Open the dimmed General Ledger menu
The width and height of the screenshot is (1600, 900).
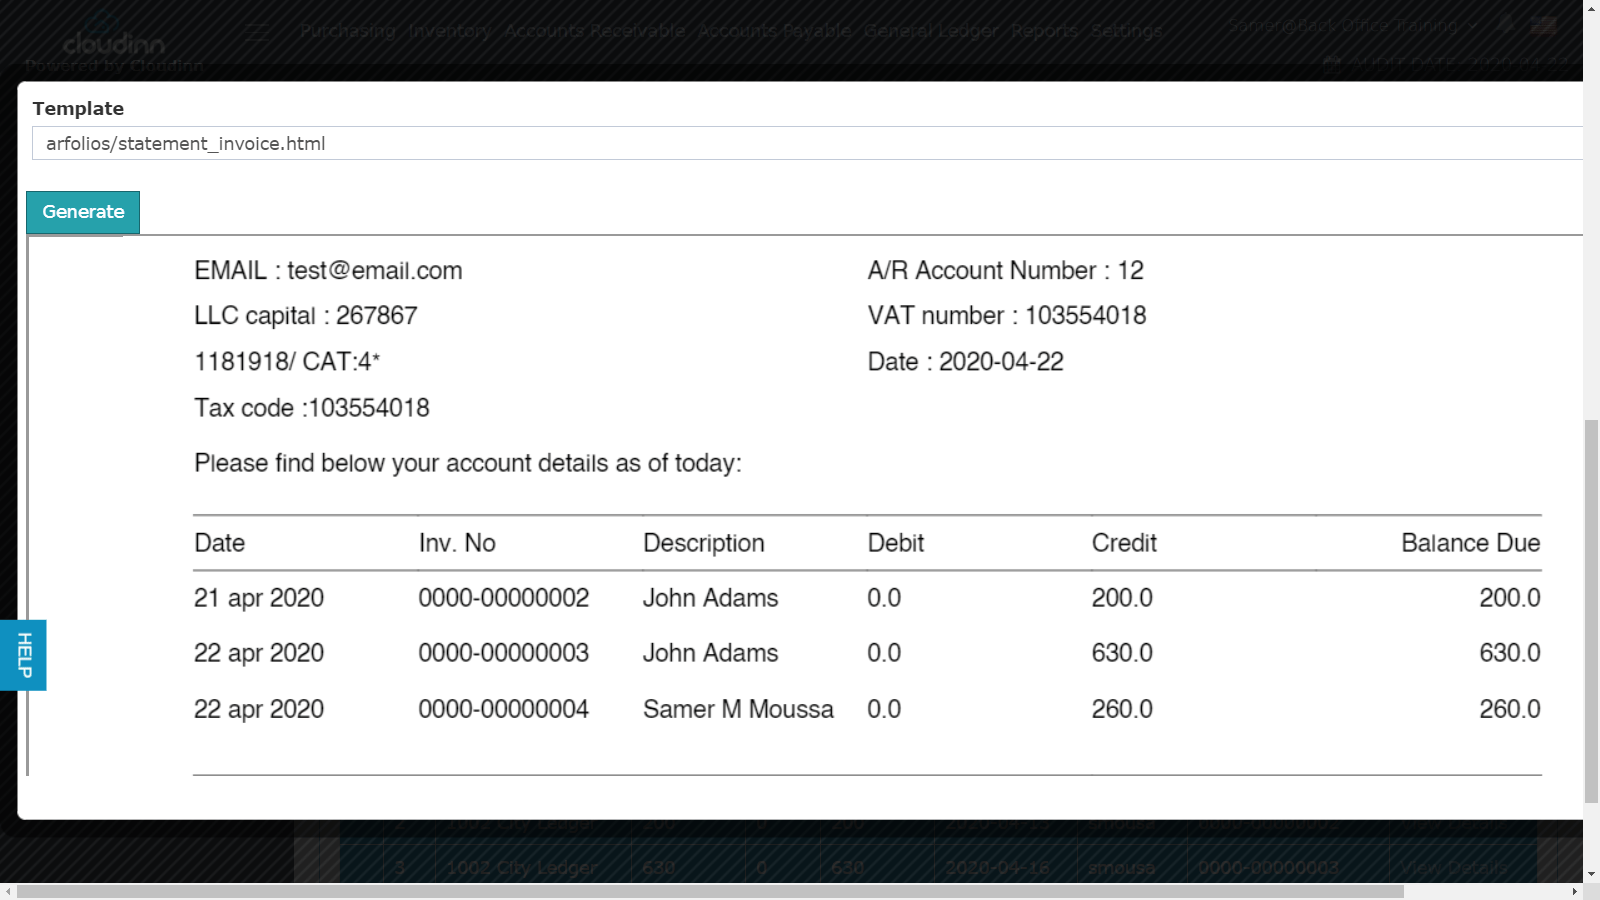point(931,31)
